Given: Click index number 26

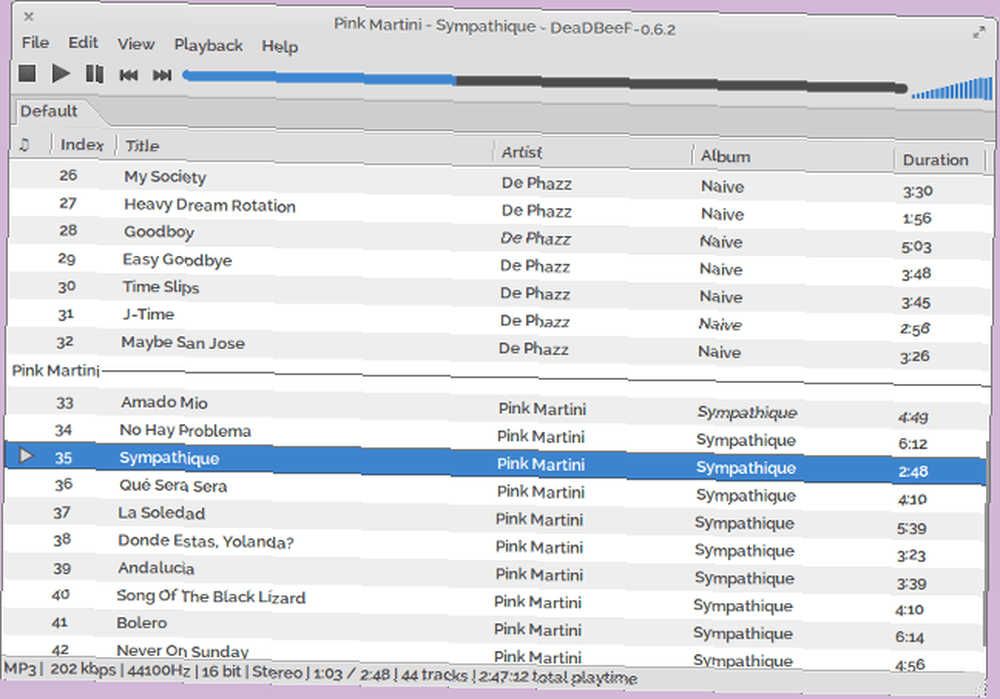Looking at the screenshot, I should [x=68, y=175].
